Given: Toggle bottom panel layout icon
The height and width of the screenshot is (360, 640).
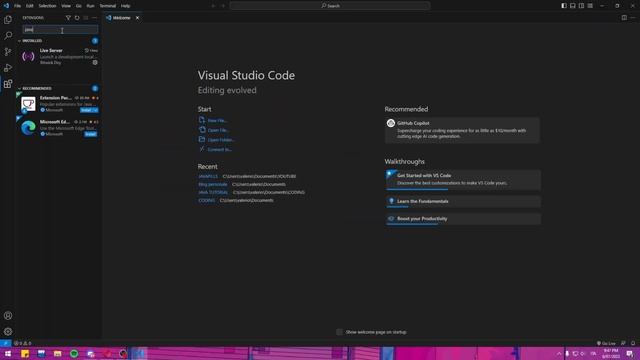Looking at the screenshot, I should [x=573, y=6].
